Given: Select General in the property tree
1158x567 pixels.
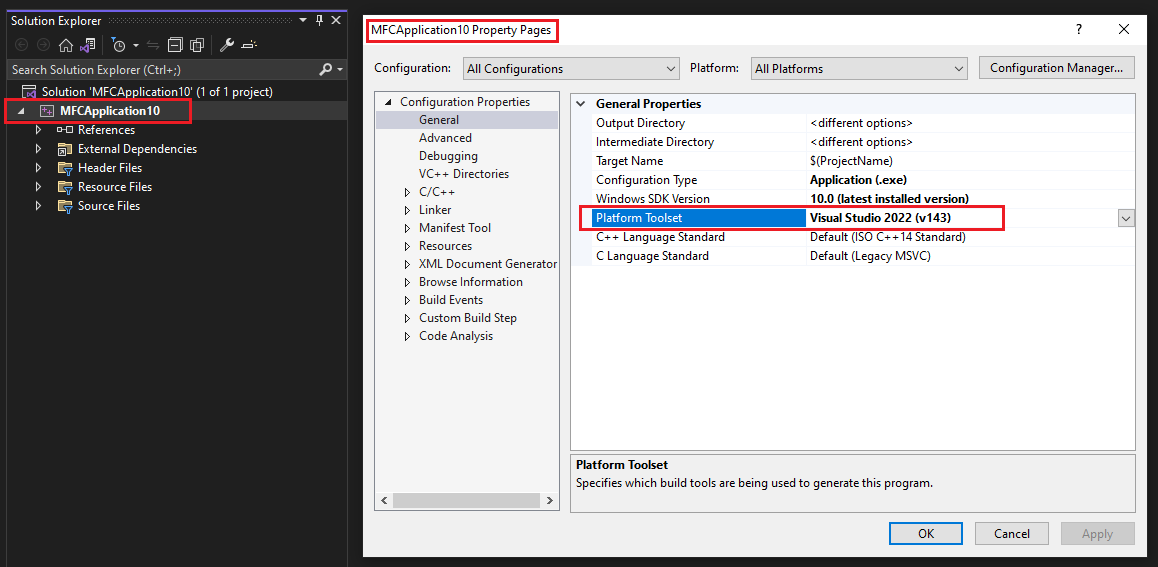Looking at the screenshot, I should 439,120.
